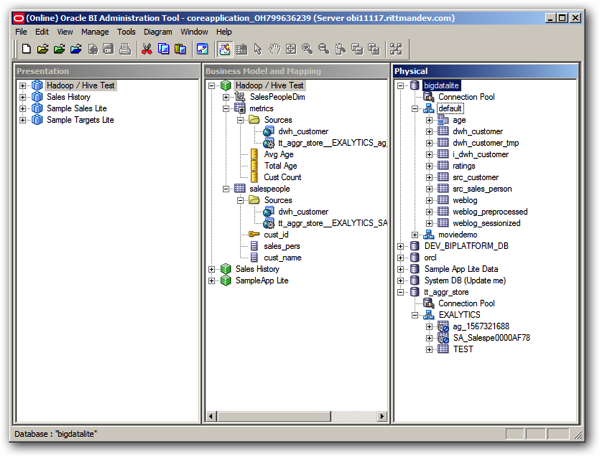
Task: Click the Hadoop / Hive Test business model cube icon
Action: pyautogui.click(x=226, y=85)
